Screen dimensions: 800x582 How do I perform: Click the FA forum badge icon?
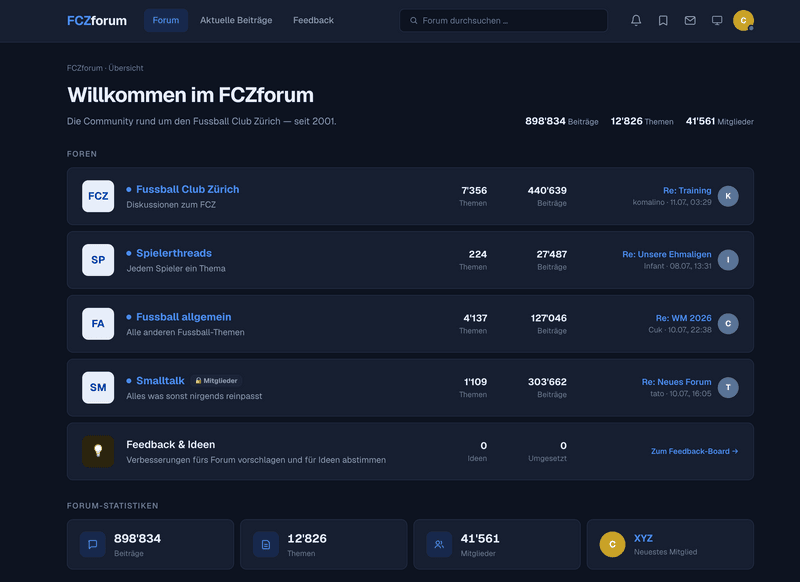pos(98,323)
